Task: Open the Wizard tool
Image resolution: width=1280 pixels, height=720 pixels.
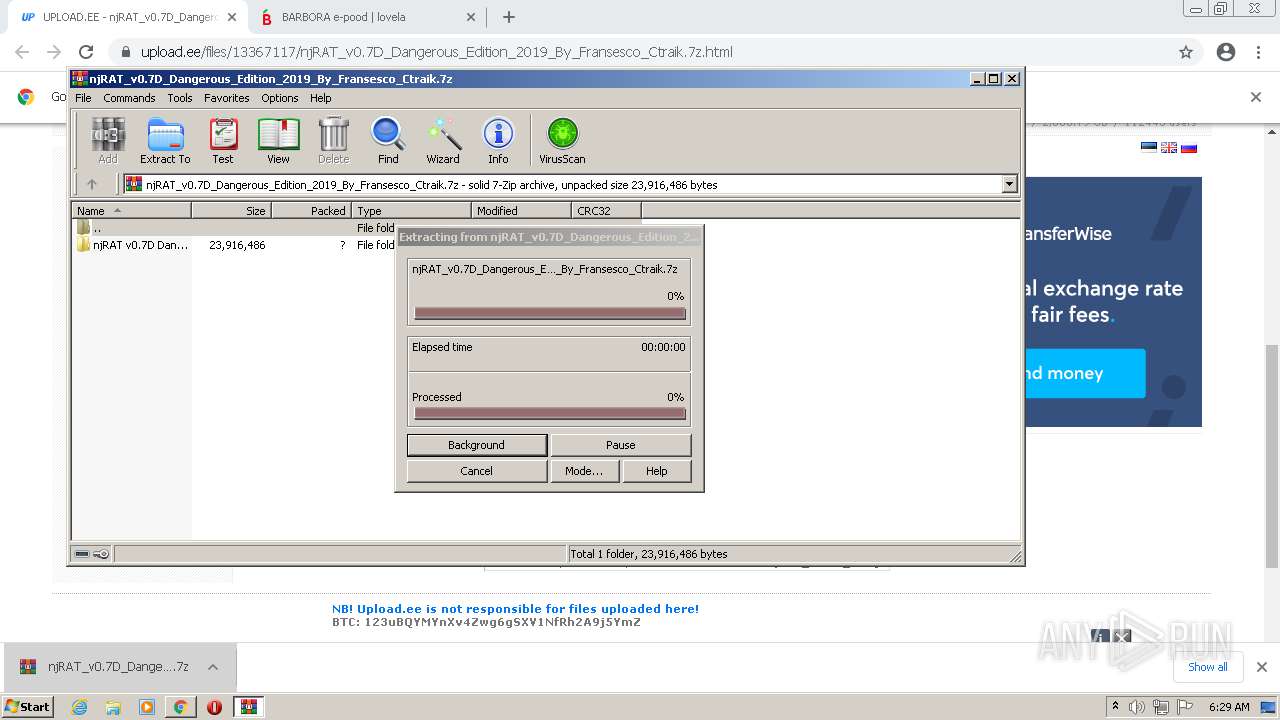Action: click(x=443, y=140)
